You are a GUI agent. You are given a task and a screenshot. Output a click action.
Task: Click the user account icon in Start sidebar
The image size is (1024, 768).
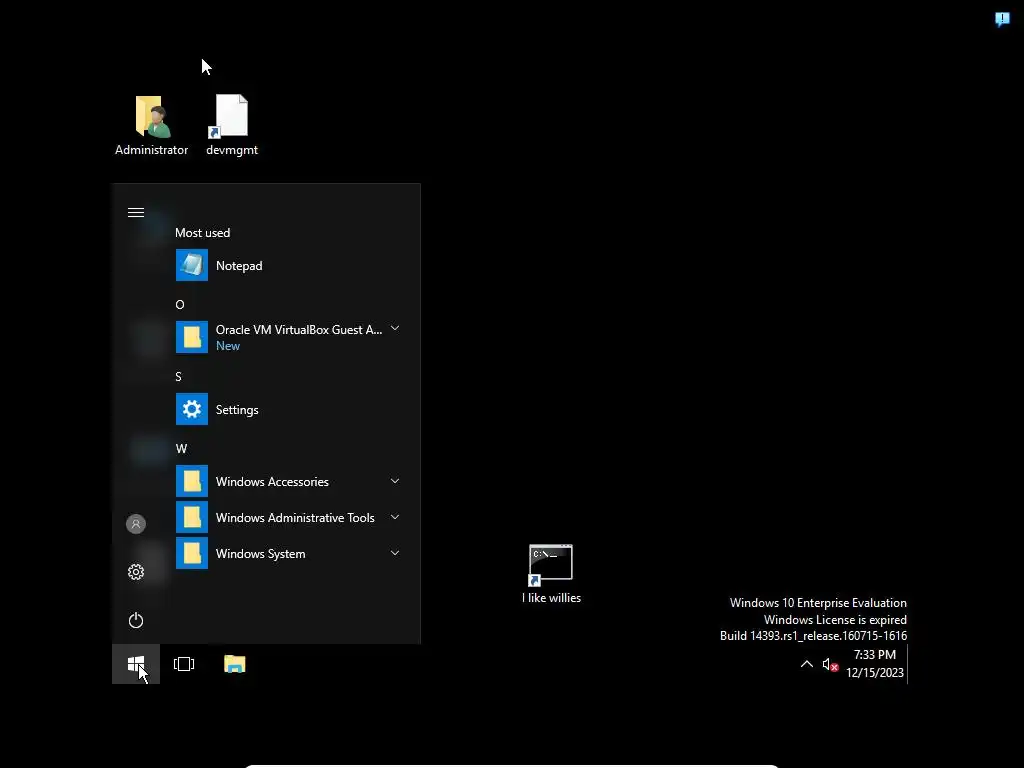[136, 524]
